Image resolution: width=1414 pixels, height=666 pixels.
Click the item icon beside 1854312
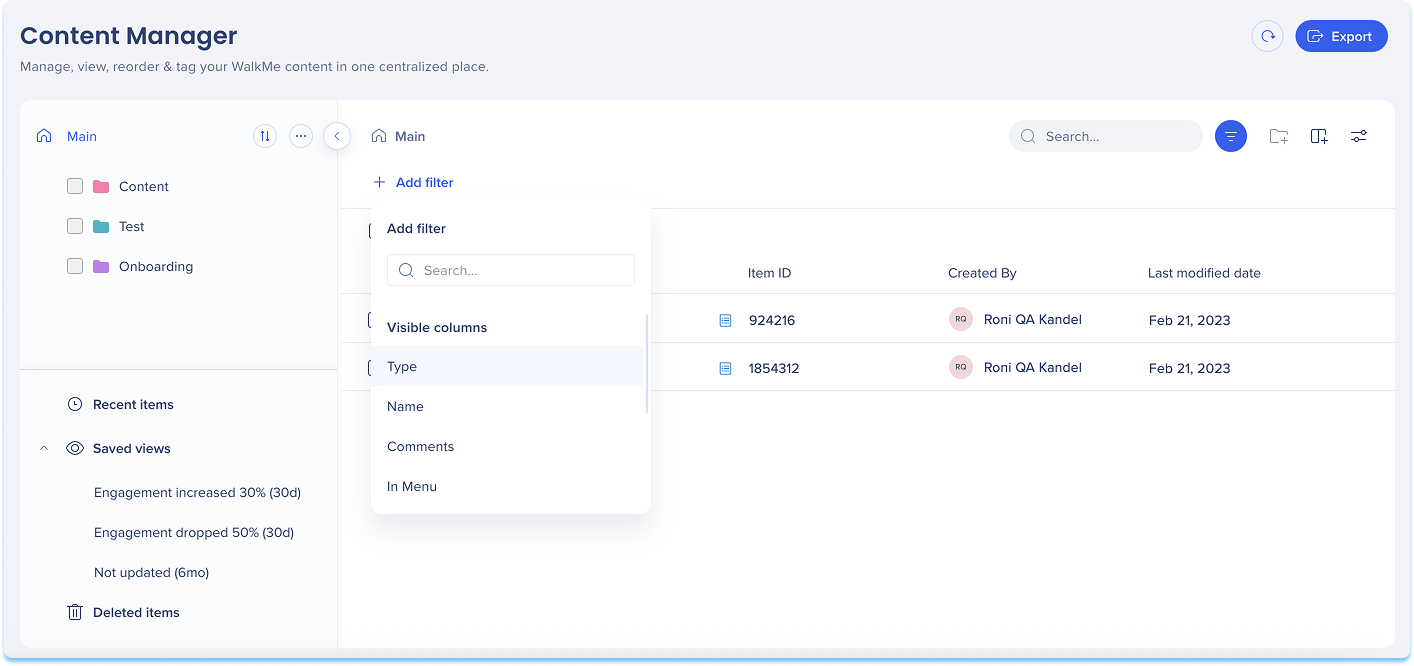point(726,368)
